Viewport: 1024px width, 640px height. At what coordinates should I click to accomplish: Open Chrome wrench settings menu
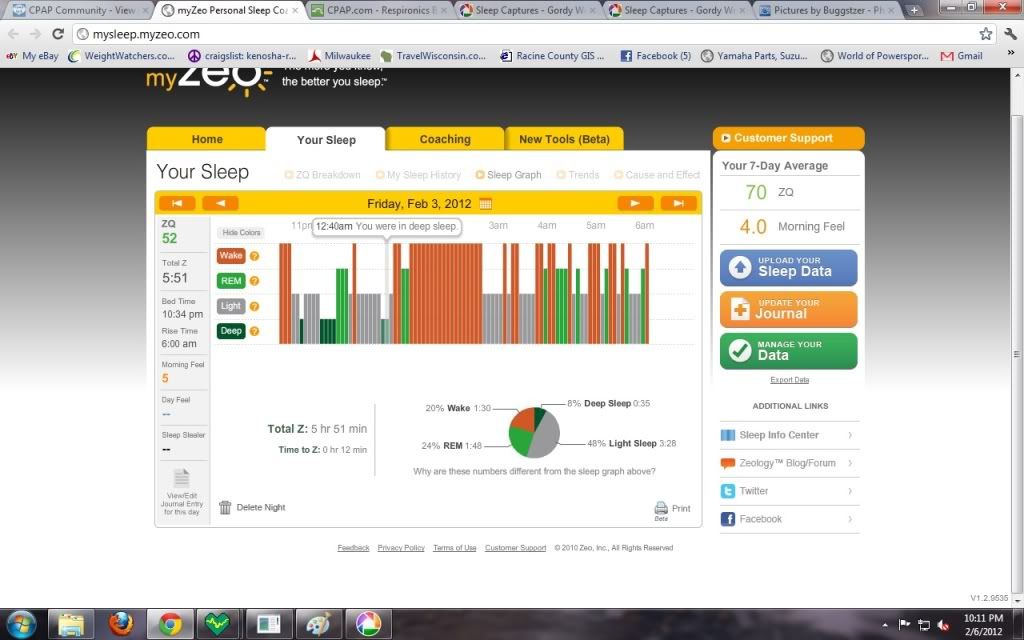(1010, 34)
